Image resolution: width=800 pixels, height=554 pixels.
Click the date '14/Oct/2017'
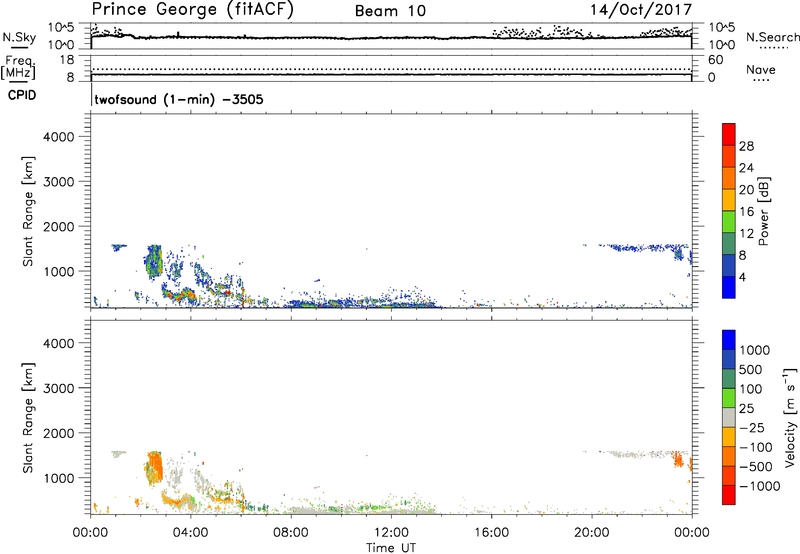(641, 10)
